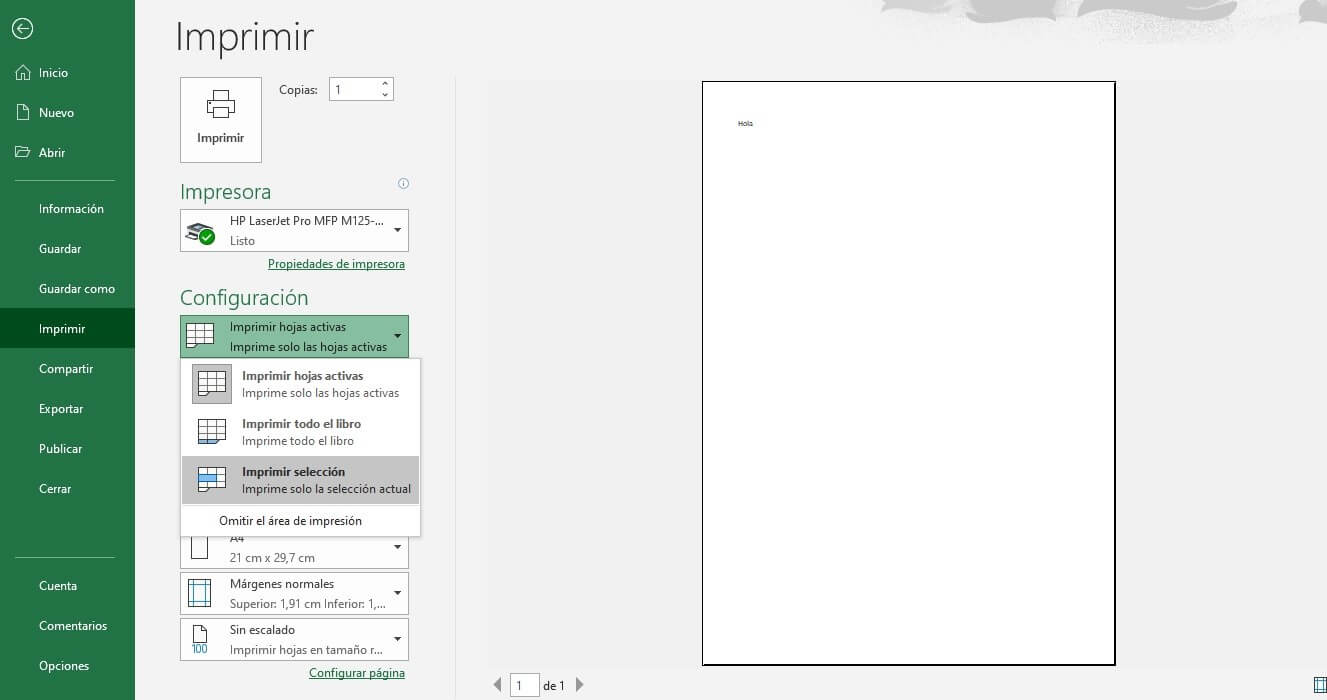
Task: Click the Hola text in the preview
Action: 745,123
